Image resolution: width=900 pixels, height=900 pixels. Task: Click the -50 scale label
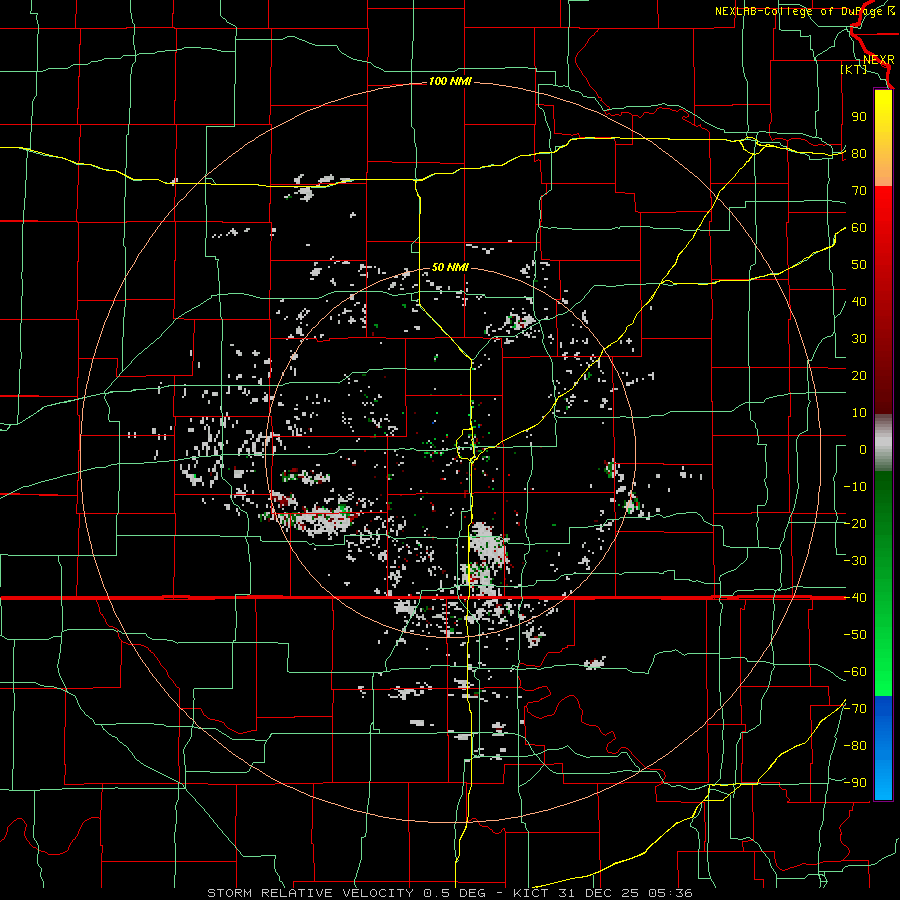855,635
